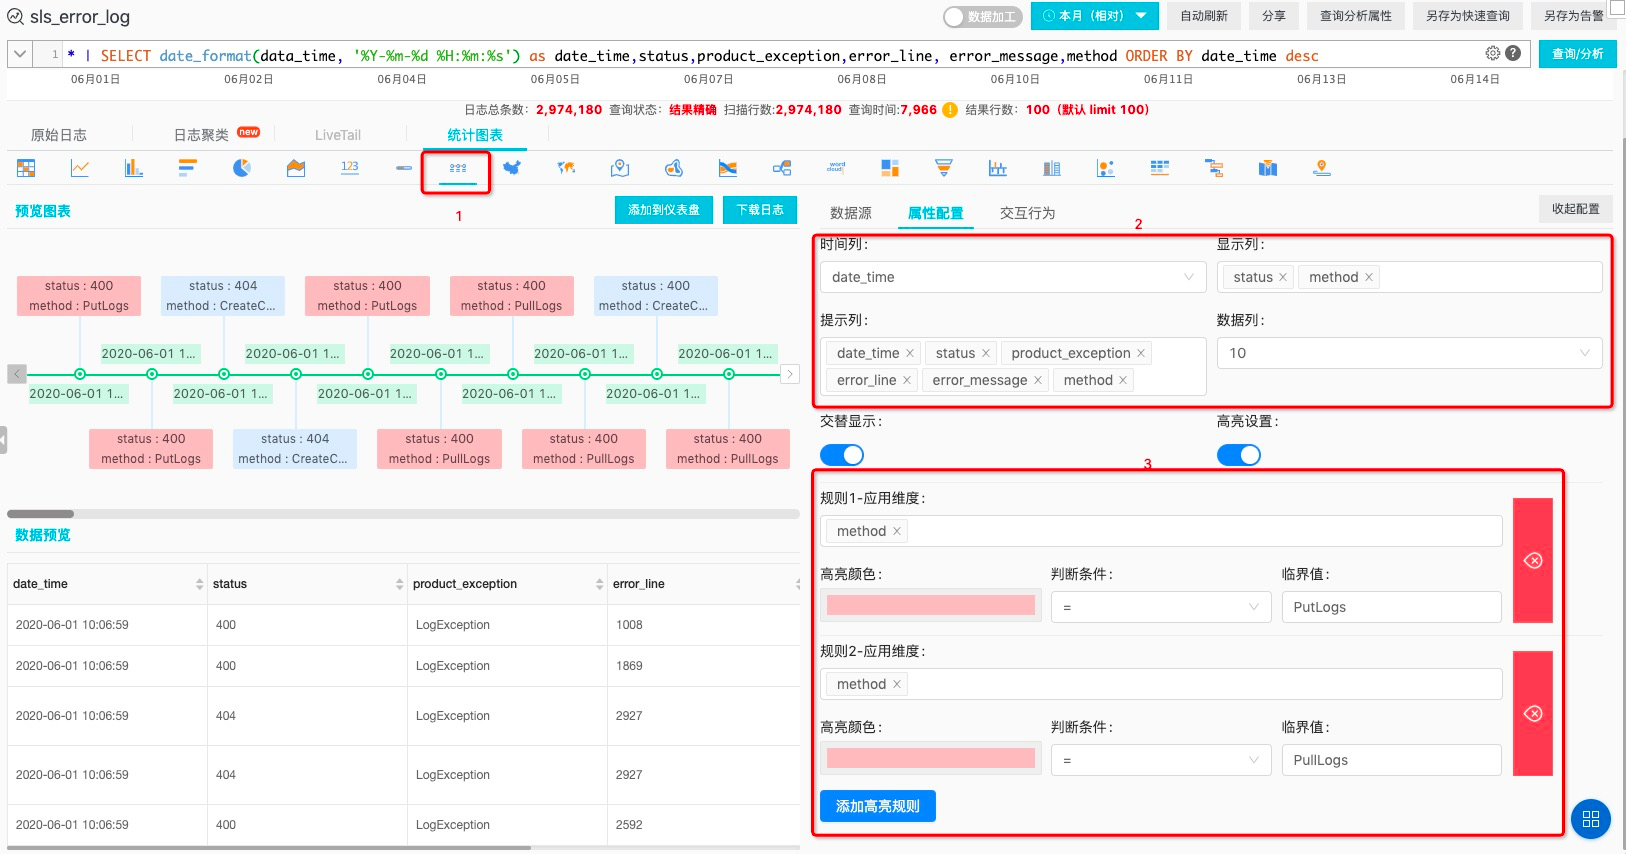Pick 规则1 高亮颜色 swatch
The width and height of the screenshot is (1626, 854).
click(x=931, y=605)
